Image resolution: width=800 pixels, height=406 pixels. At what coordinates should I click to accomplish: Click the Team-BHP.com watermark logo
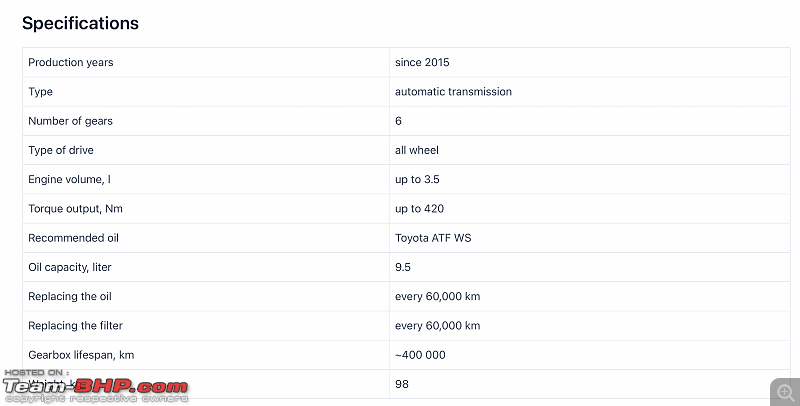pos(96,387)
